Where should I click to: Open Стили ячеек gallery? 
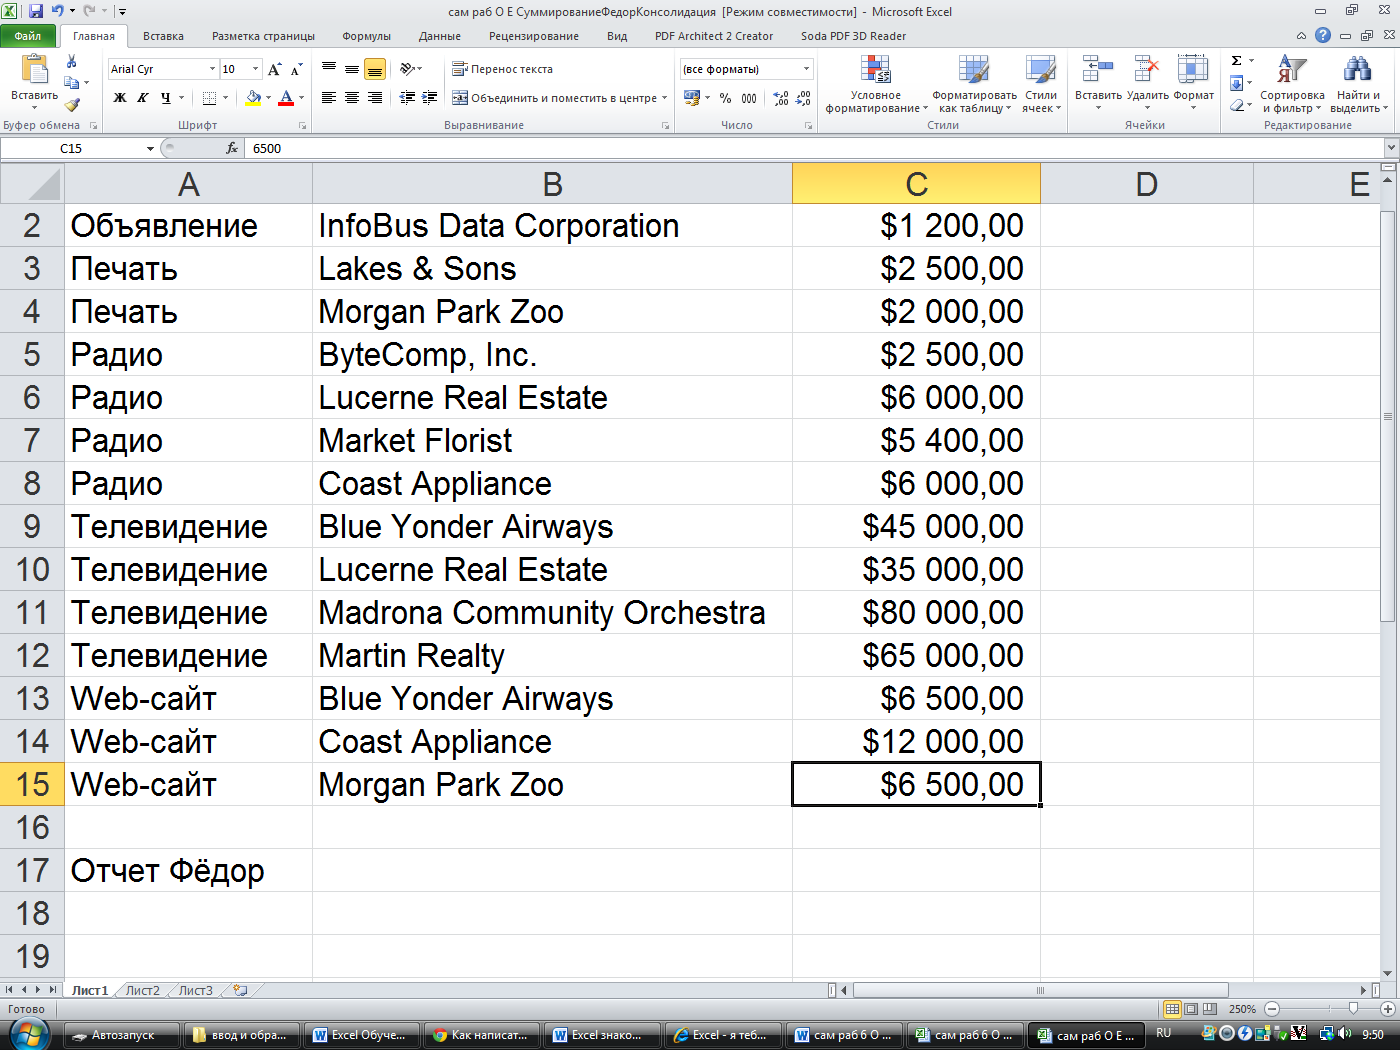(1041, 85)
